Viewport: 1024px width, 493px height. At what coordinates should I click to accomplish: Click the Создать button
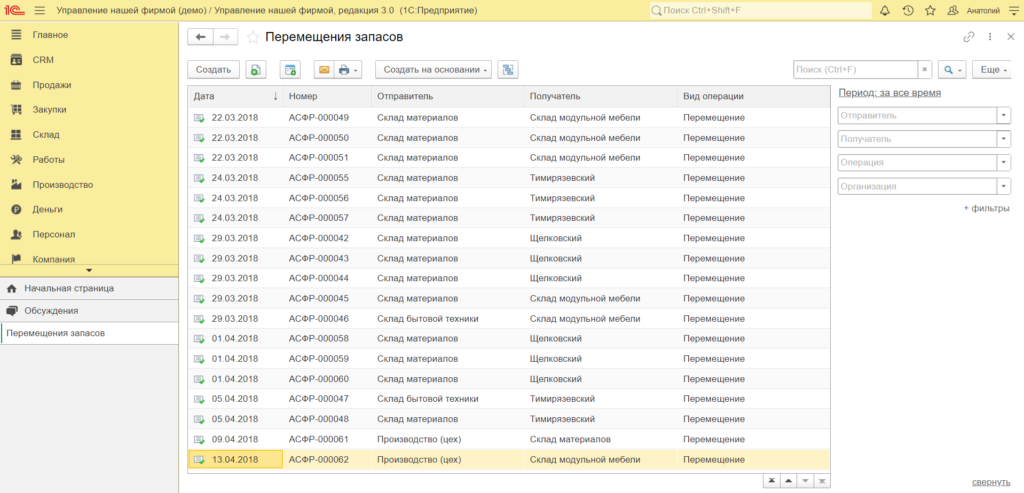coord(214,70)
